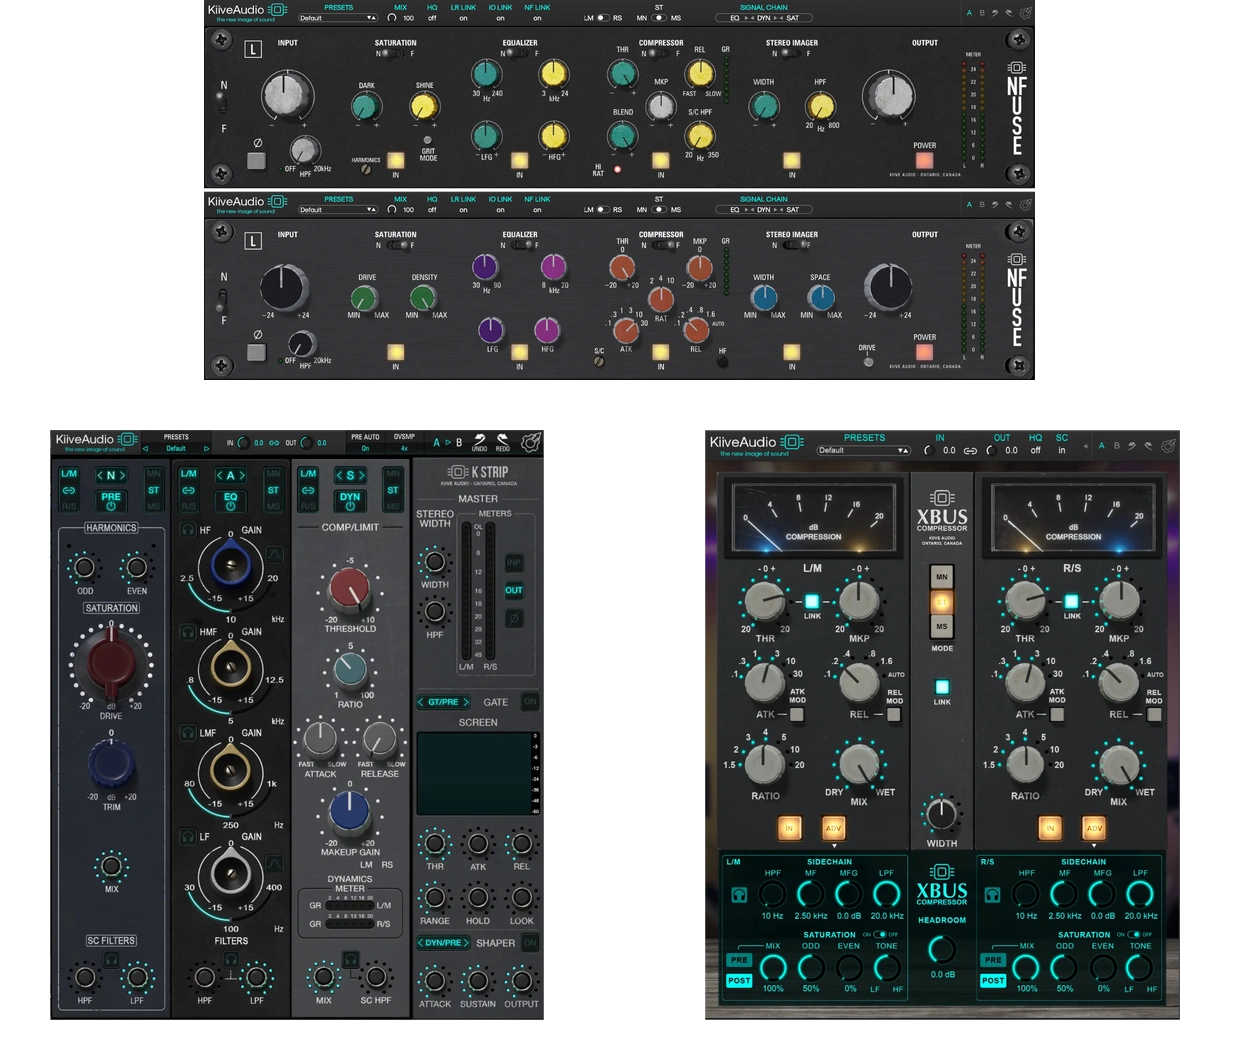Toggle the EQ module power icon in K Strip
Image resolution: width=1240 pixels, height=1040 pixels.
230,506
